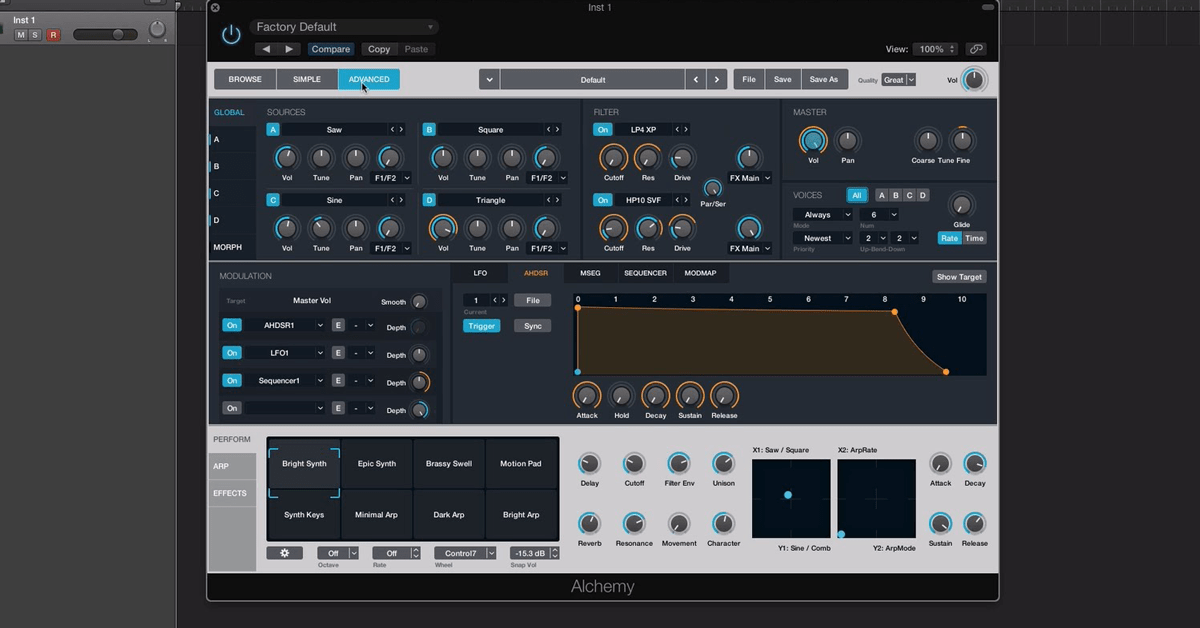Click the previous preset arrow beside Compare
The height and width of the screenshot is (628, 1200).
coord(265,47)
